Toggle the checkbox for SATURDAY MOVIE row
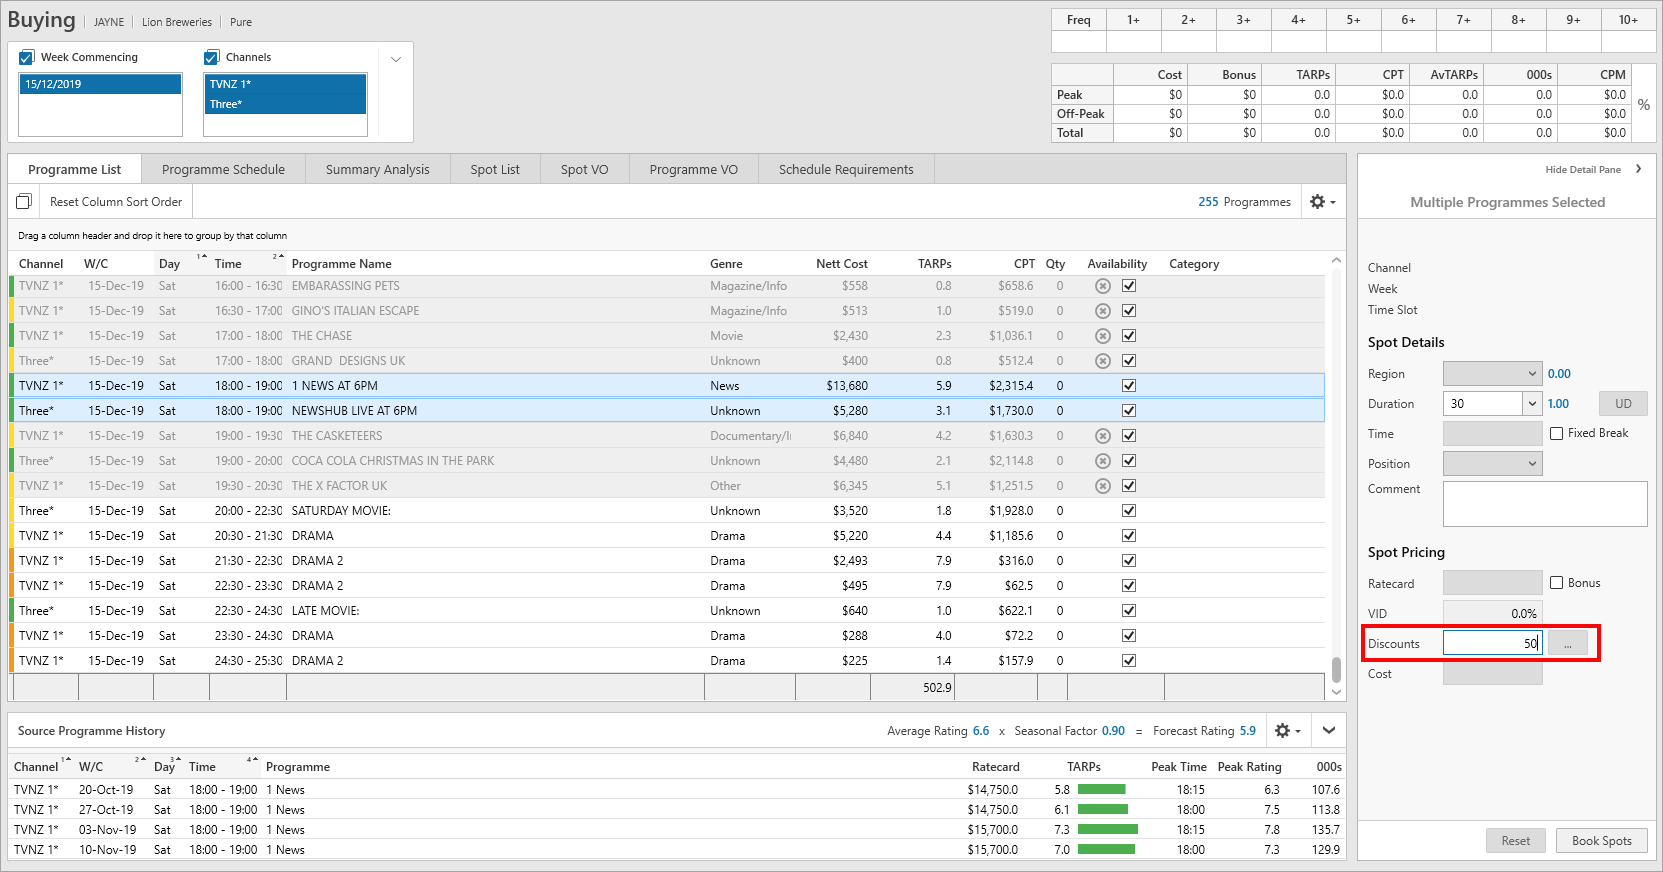The width and height of the screenshot is (1663, 872). pos(1129,511)
